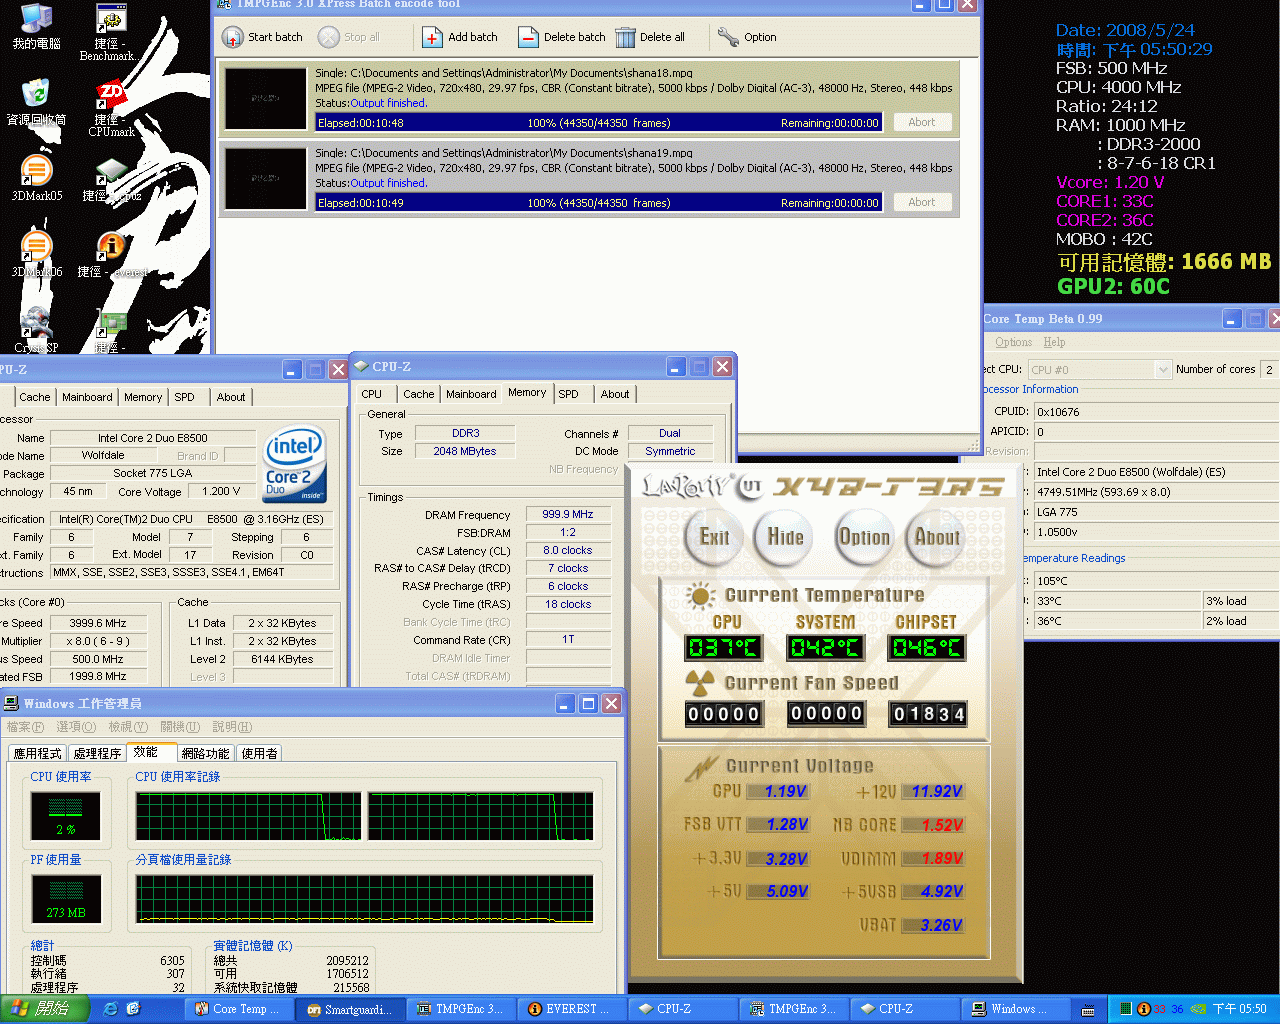The width and height of the screenshot is (1280, 1024).
Task: Click Start batch in TMPGEnc toolbar
Action: tap(262, 37)
